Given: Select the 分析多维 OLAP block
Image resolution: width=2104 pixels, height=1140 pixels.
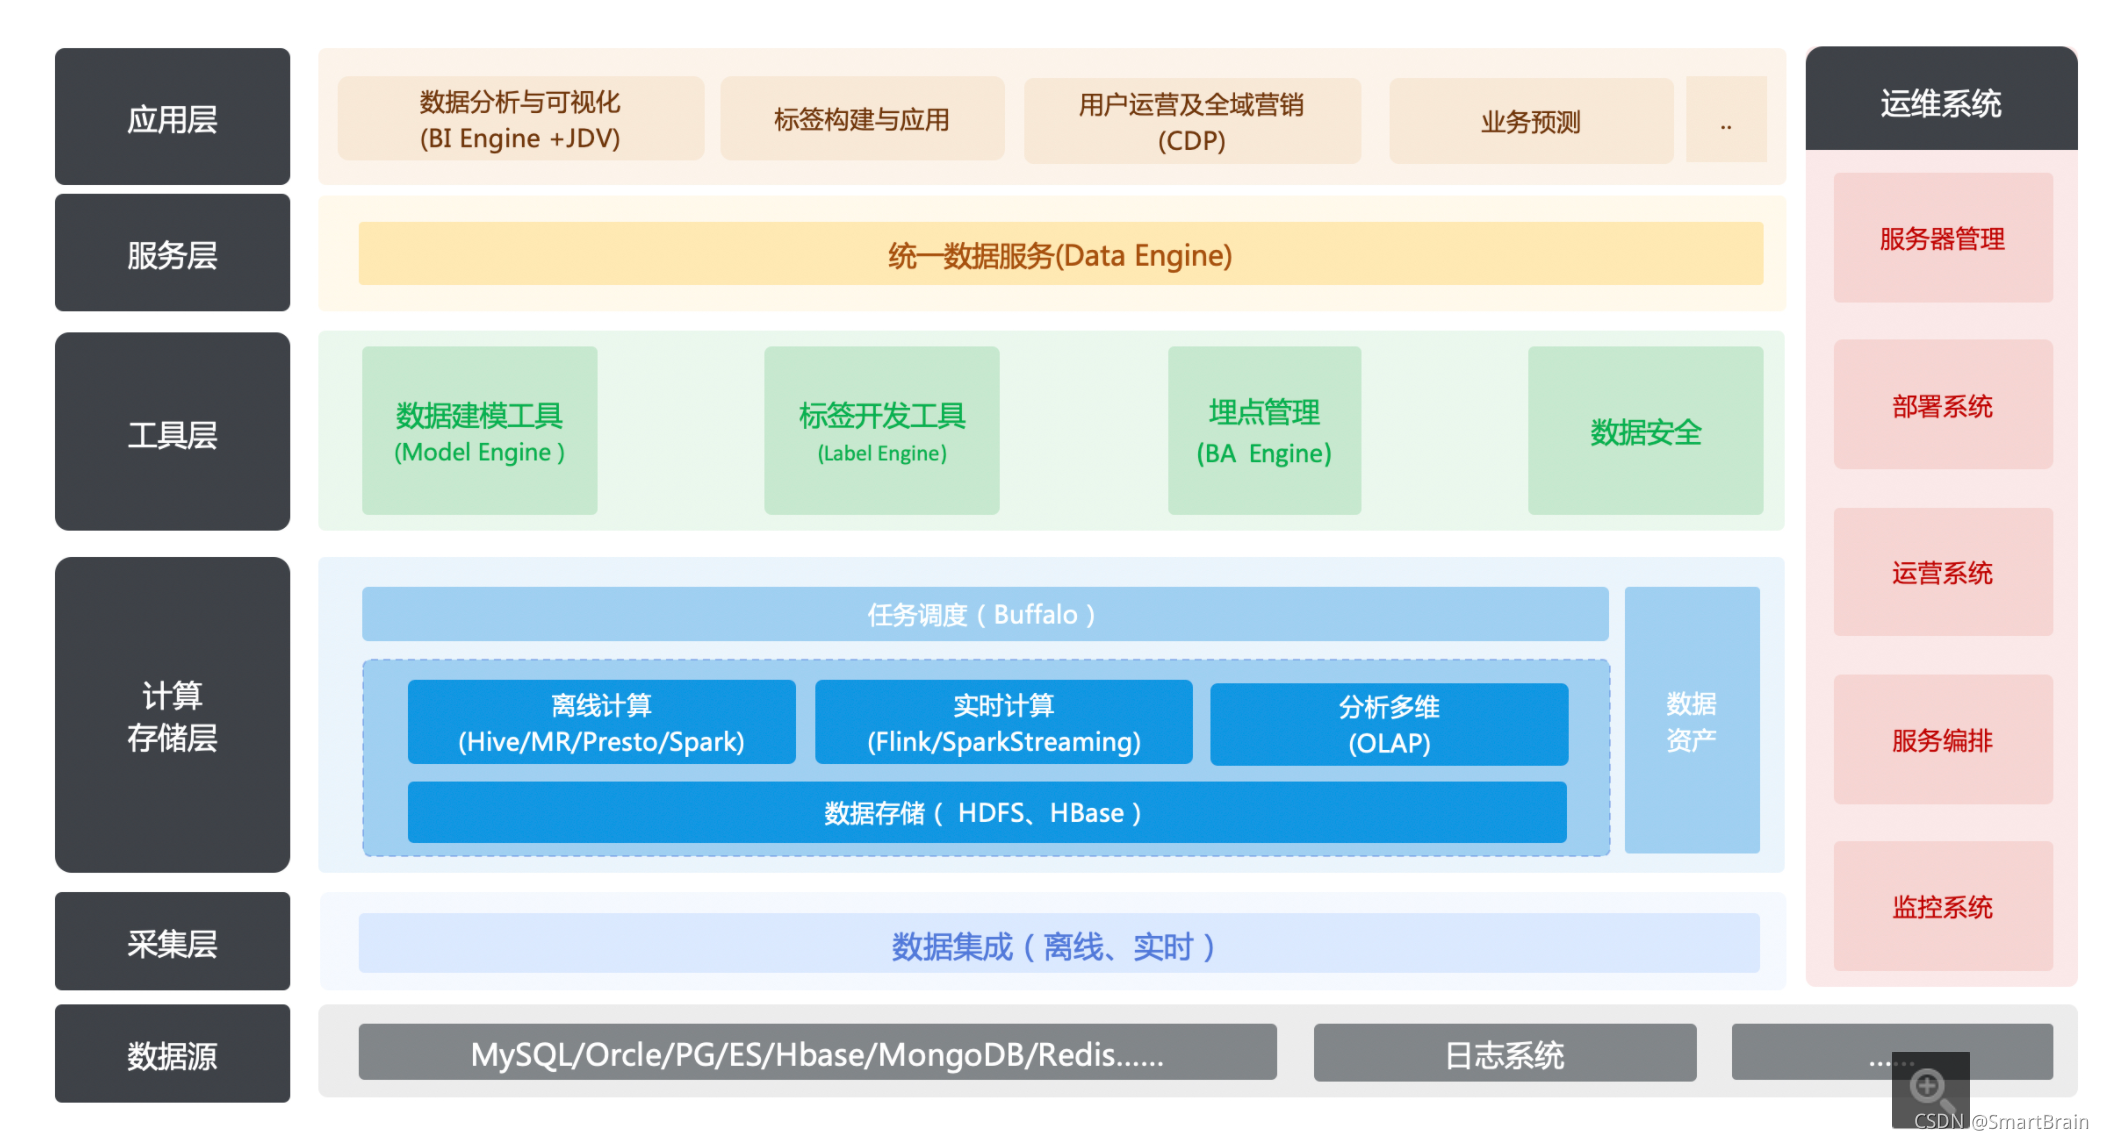Looking at the screenshot, I should click(x=1388, y=725).
